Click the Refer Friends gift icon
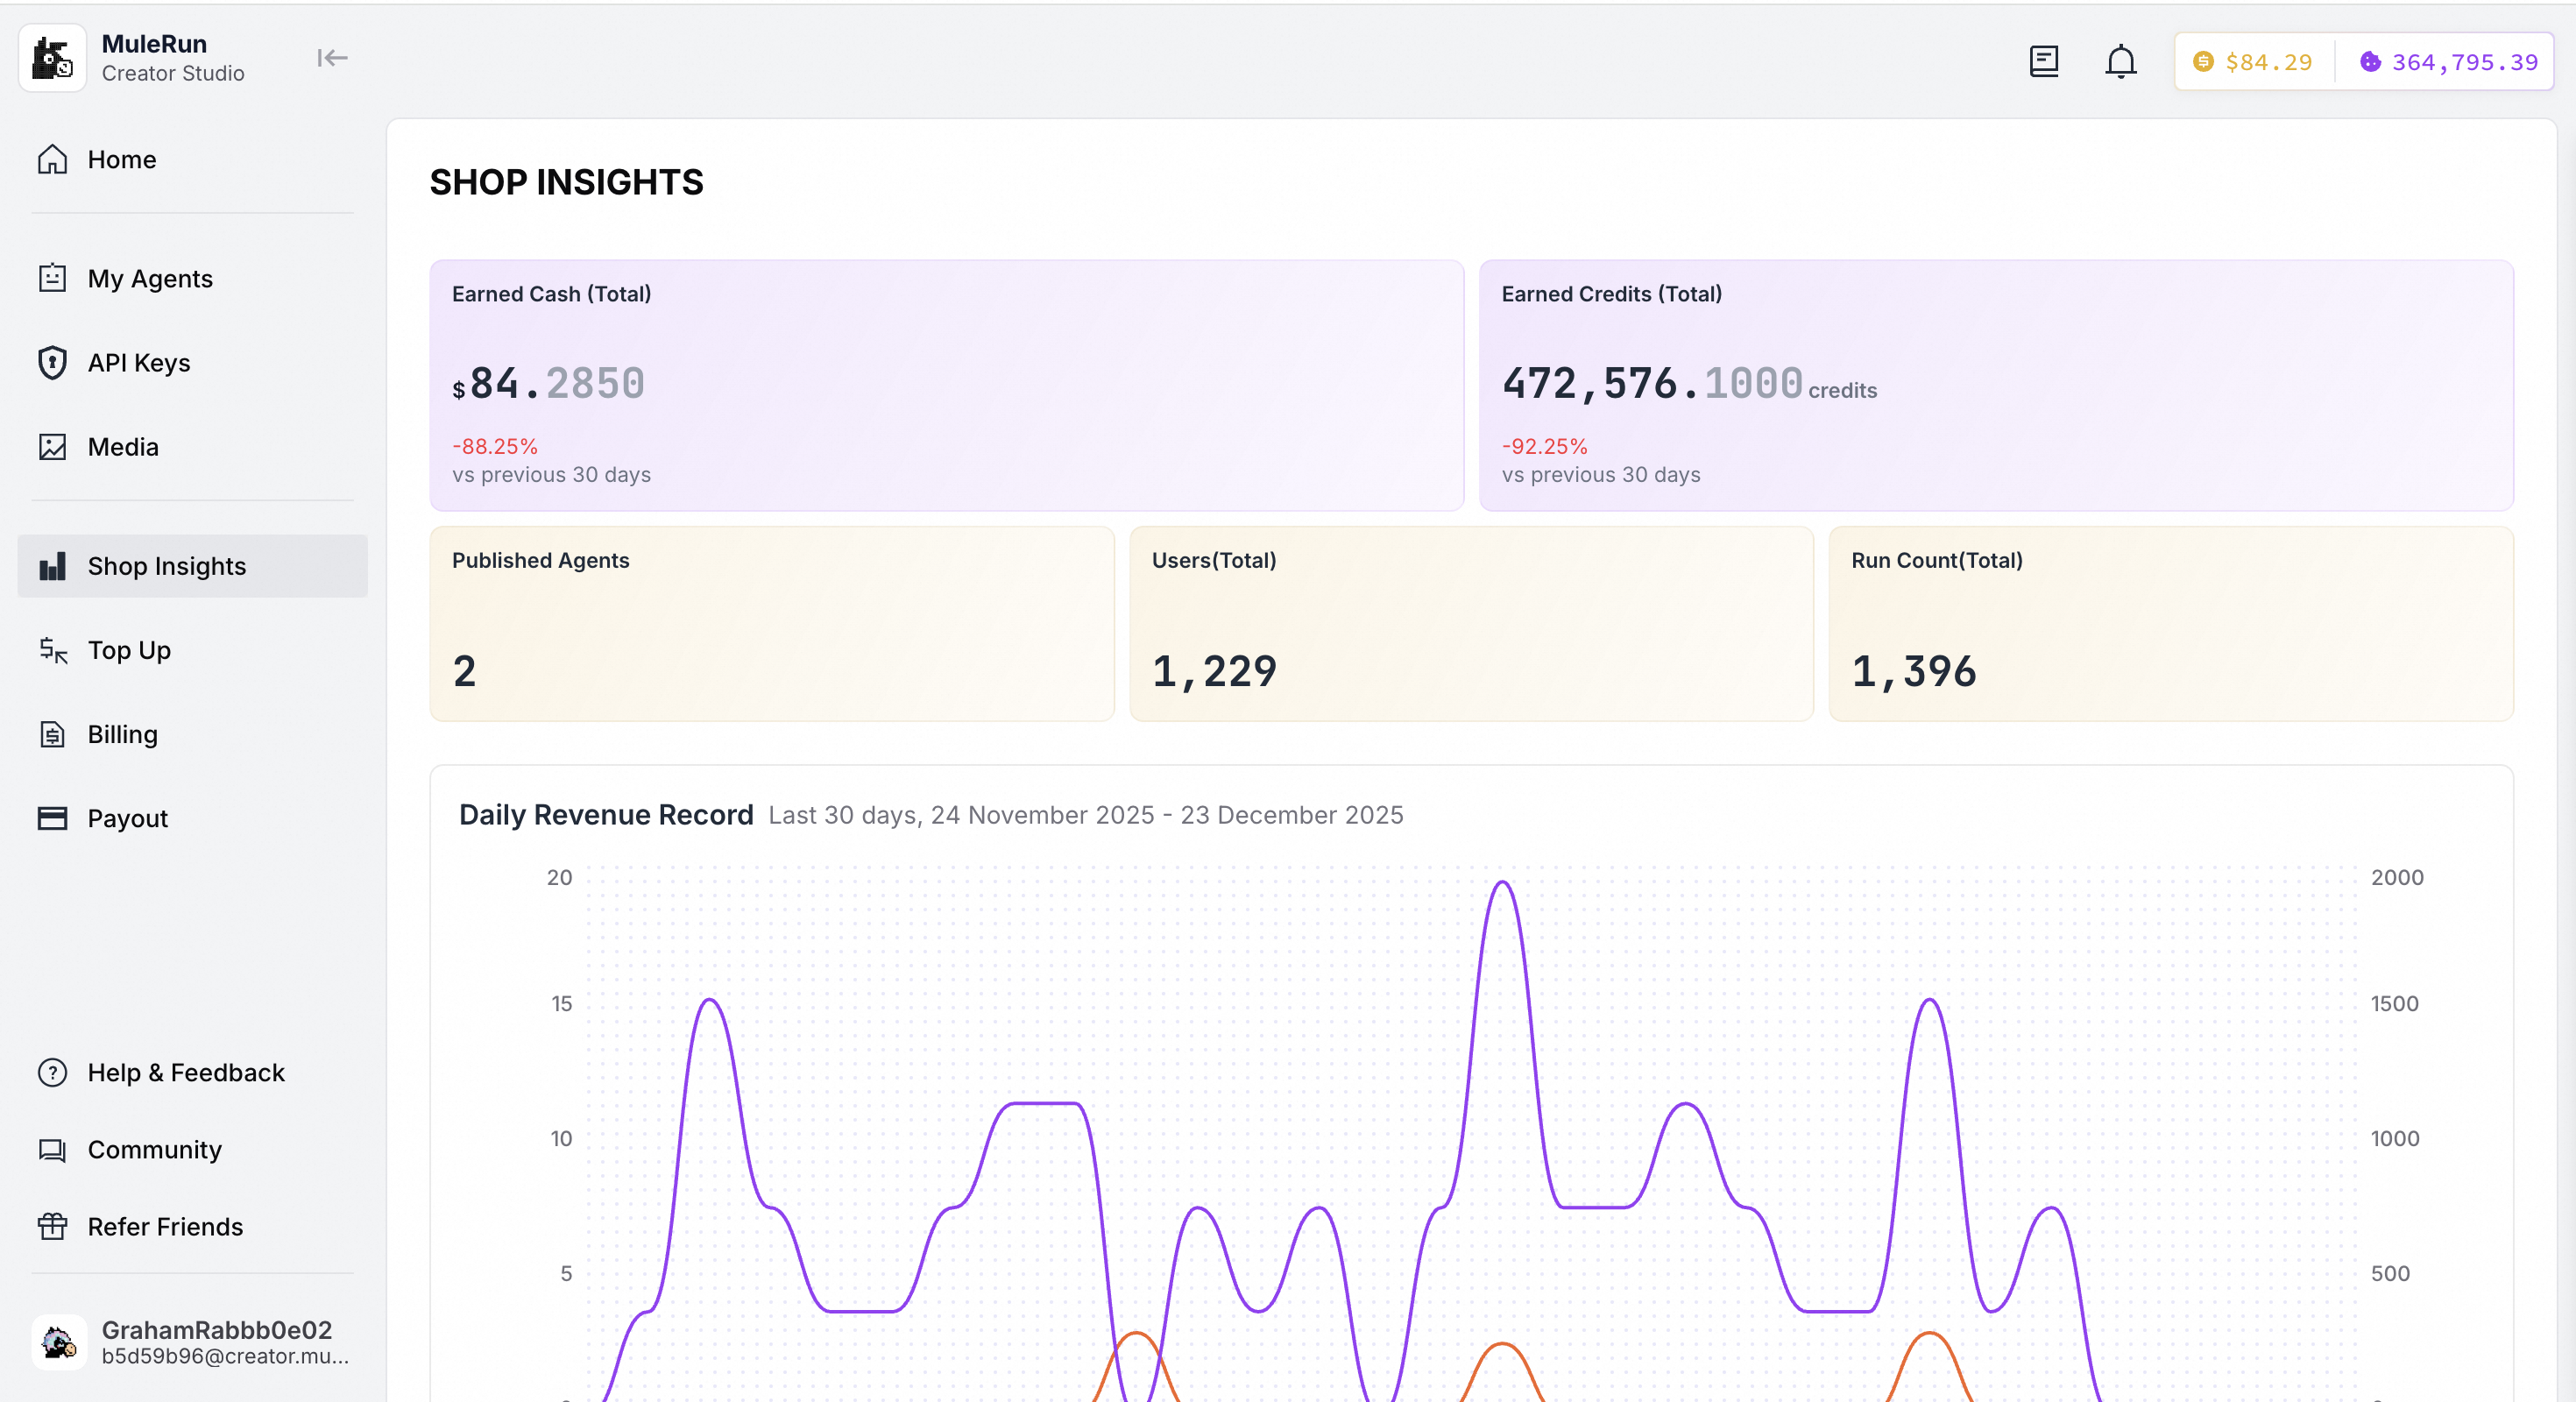The image size is (2576, 1402). click(x=52, y=1226)
